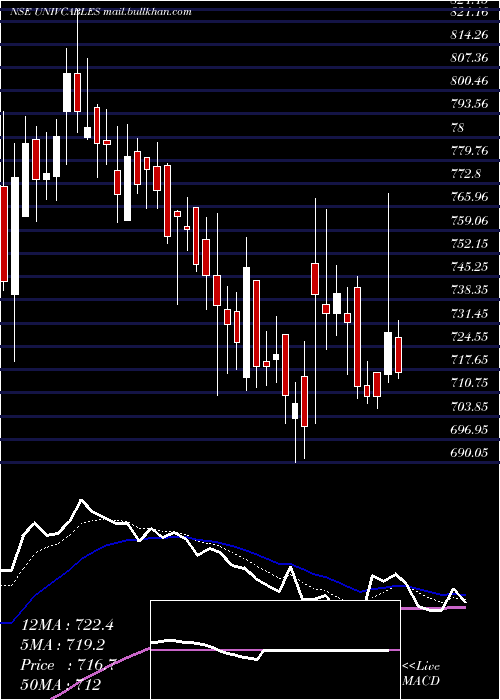
Task: Select the 696.95 price axis label
Action: coord(469,430)
